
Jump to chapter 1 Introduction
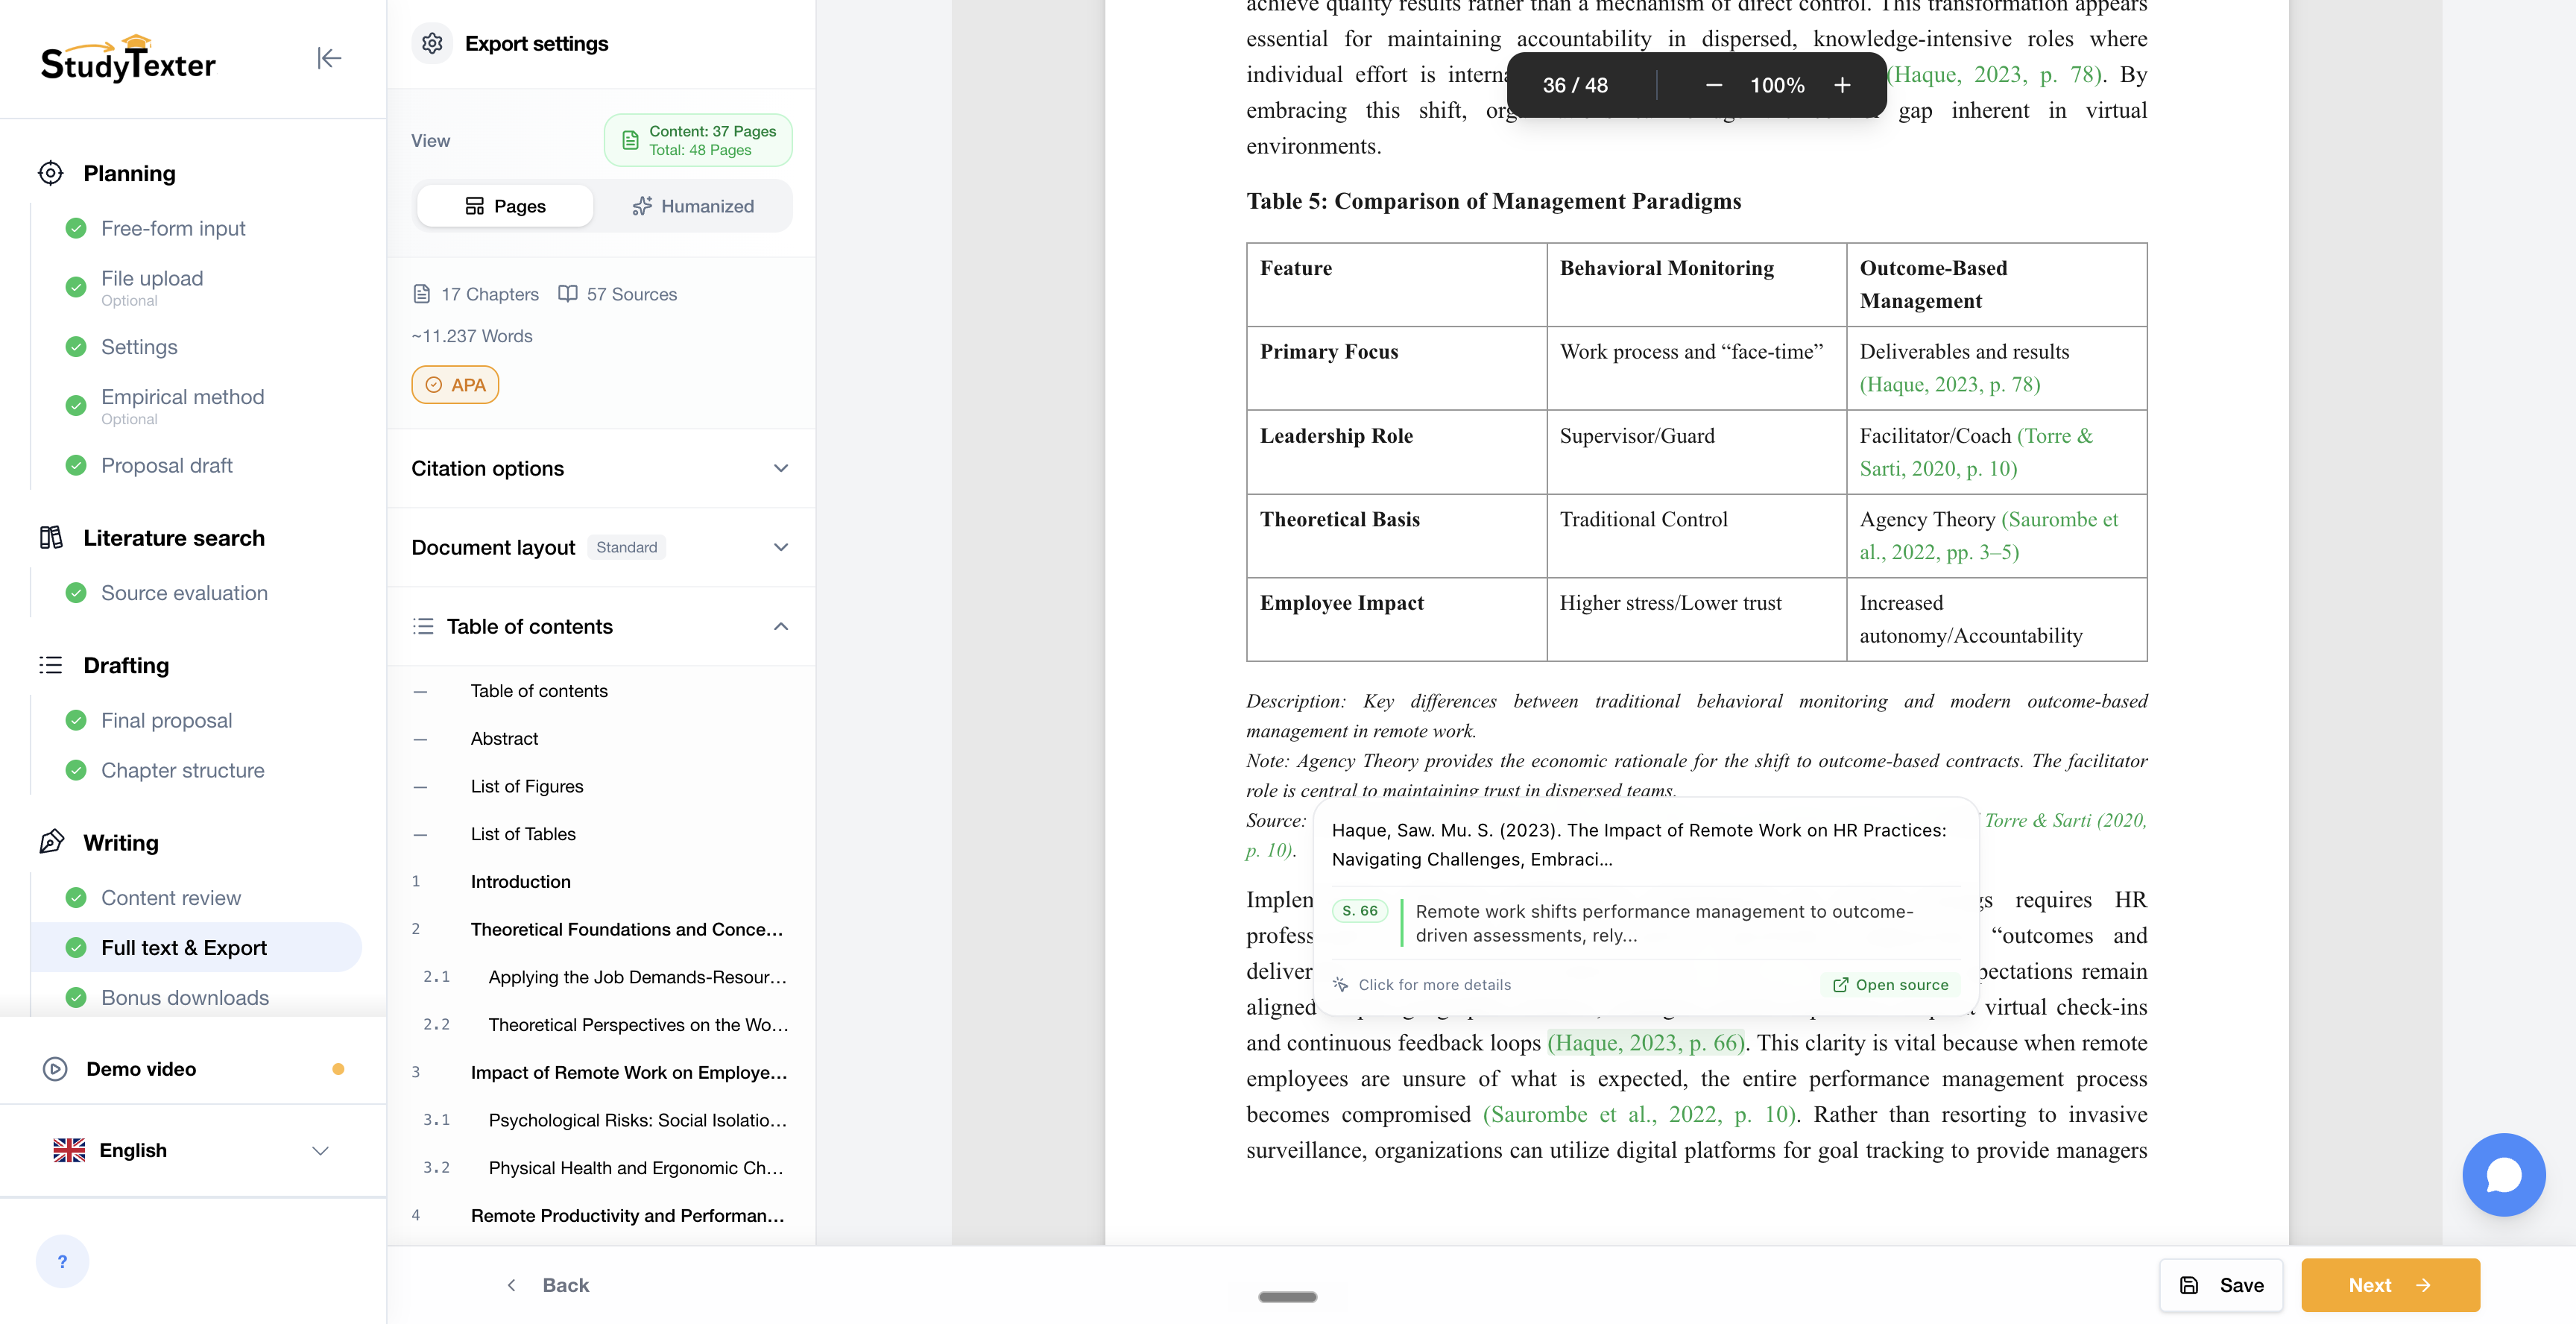click(521, 882)
